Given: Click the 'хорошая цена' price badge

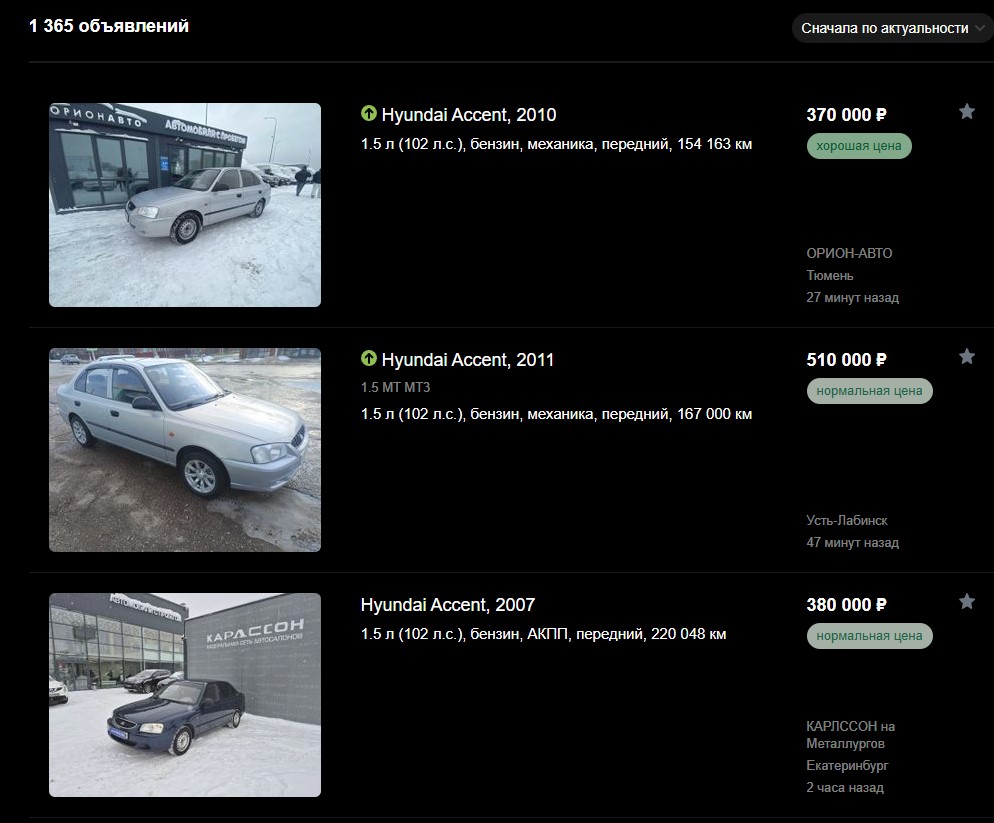Looking at the screenshot, I should click(x=859, y=146).
